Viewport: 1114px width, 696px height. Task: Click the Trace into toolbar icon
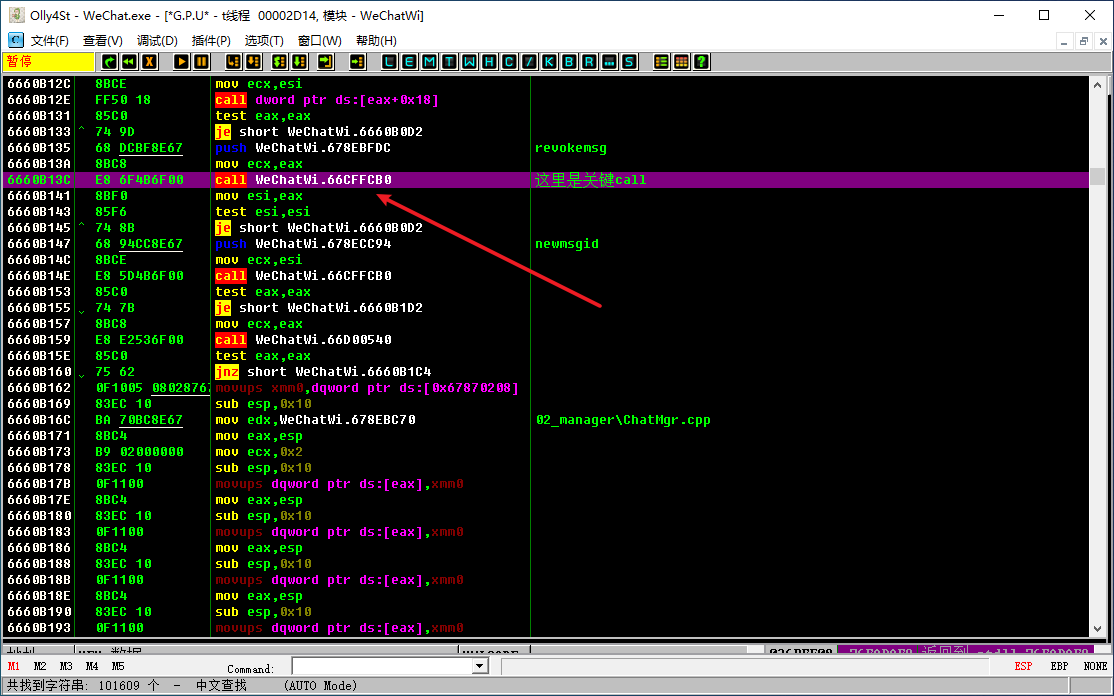(x=279, y=62)
